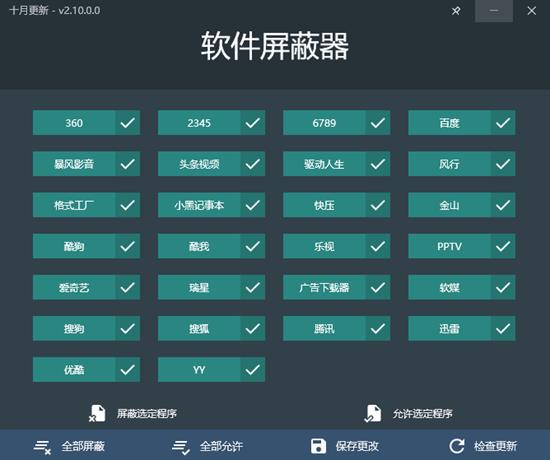Toggle the checkmark beside 乐视
This screenshot has width=550, height=460.
(x=378, y=246)
